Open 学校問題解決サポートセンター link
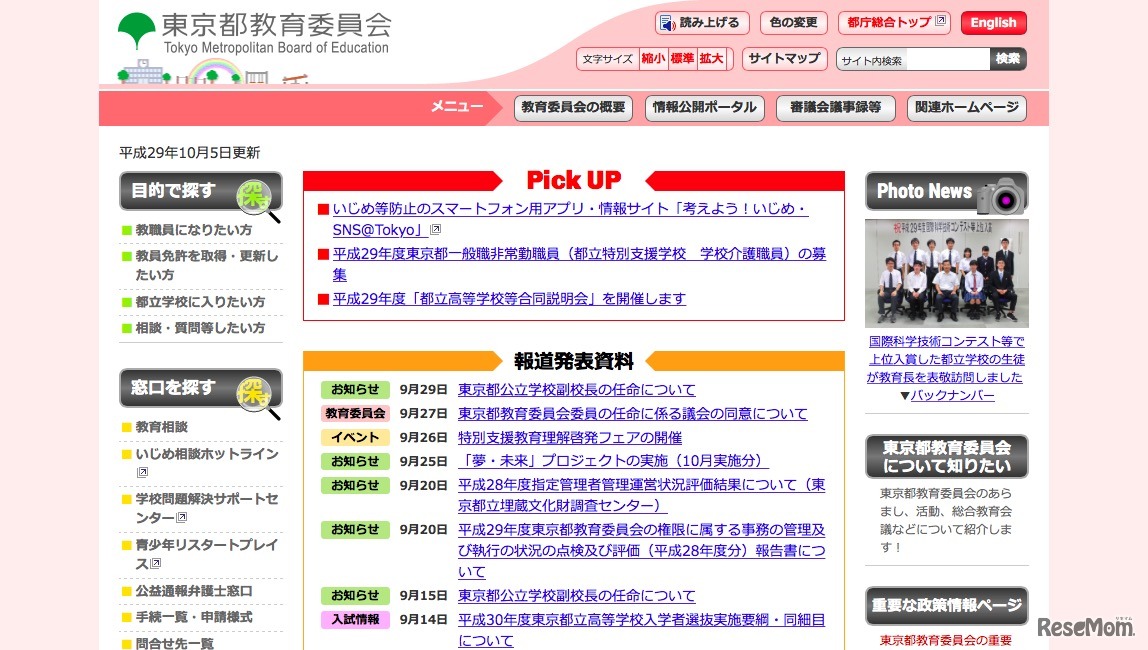1148x650 pixels. coord(206,508)
